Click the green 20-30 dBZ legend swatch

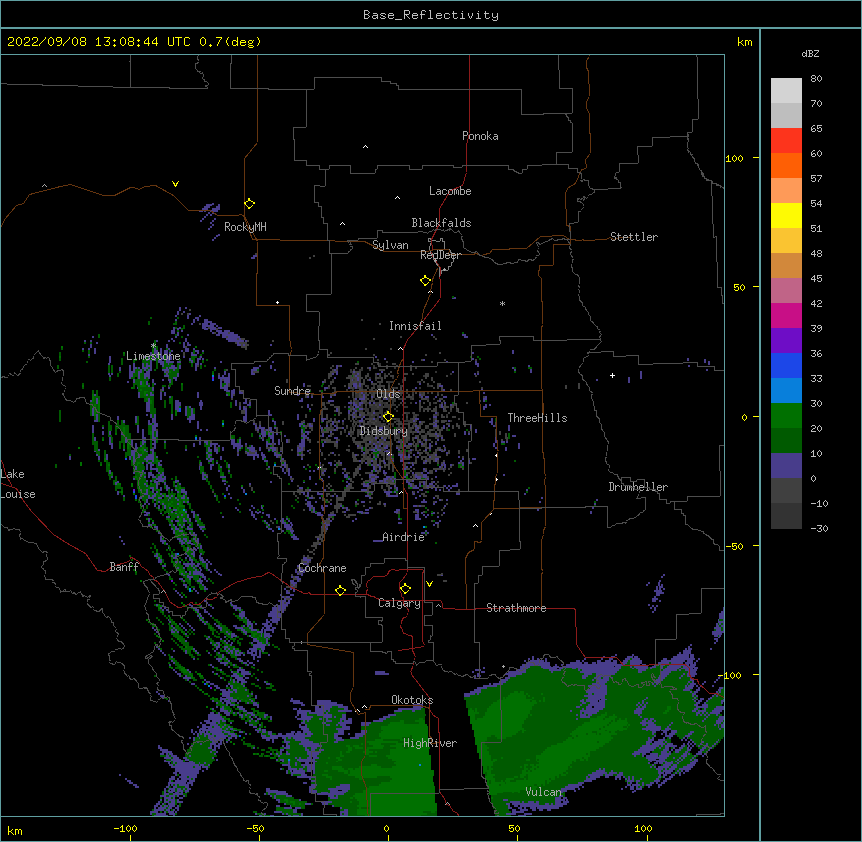point(786,416)
